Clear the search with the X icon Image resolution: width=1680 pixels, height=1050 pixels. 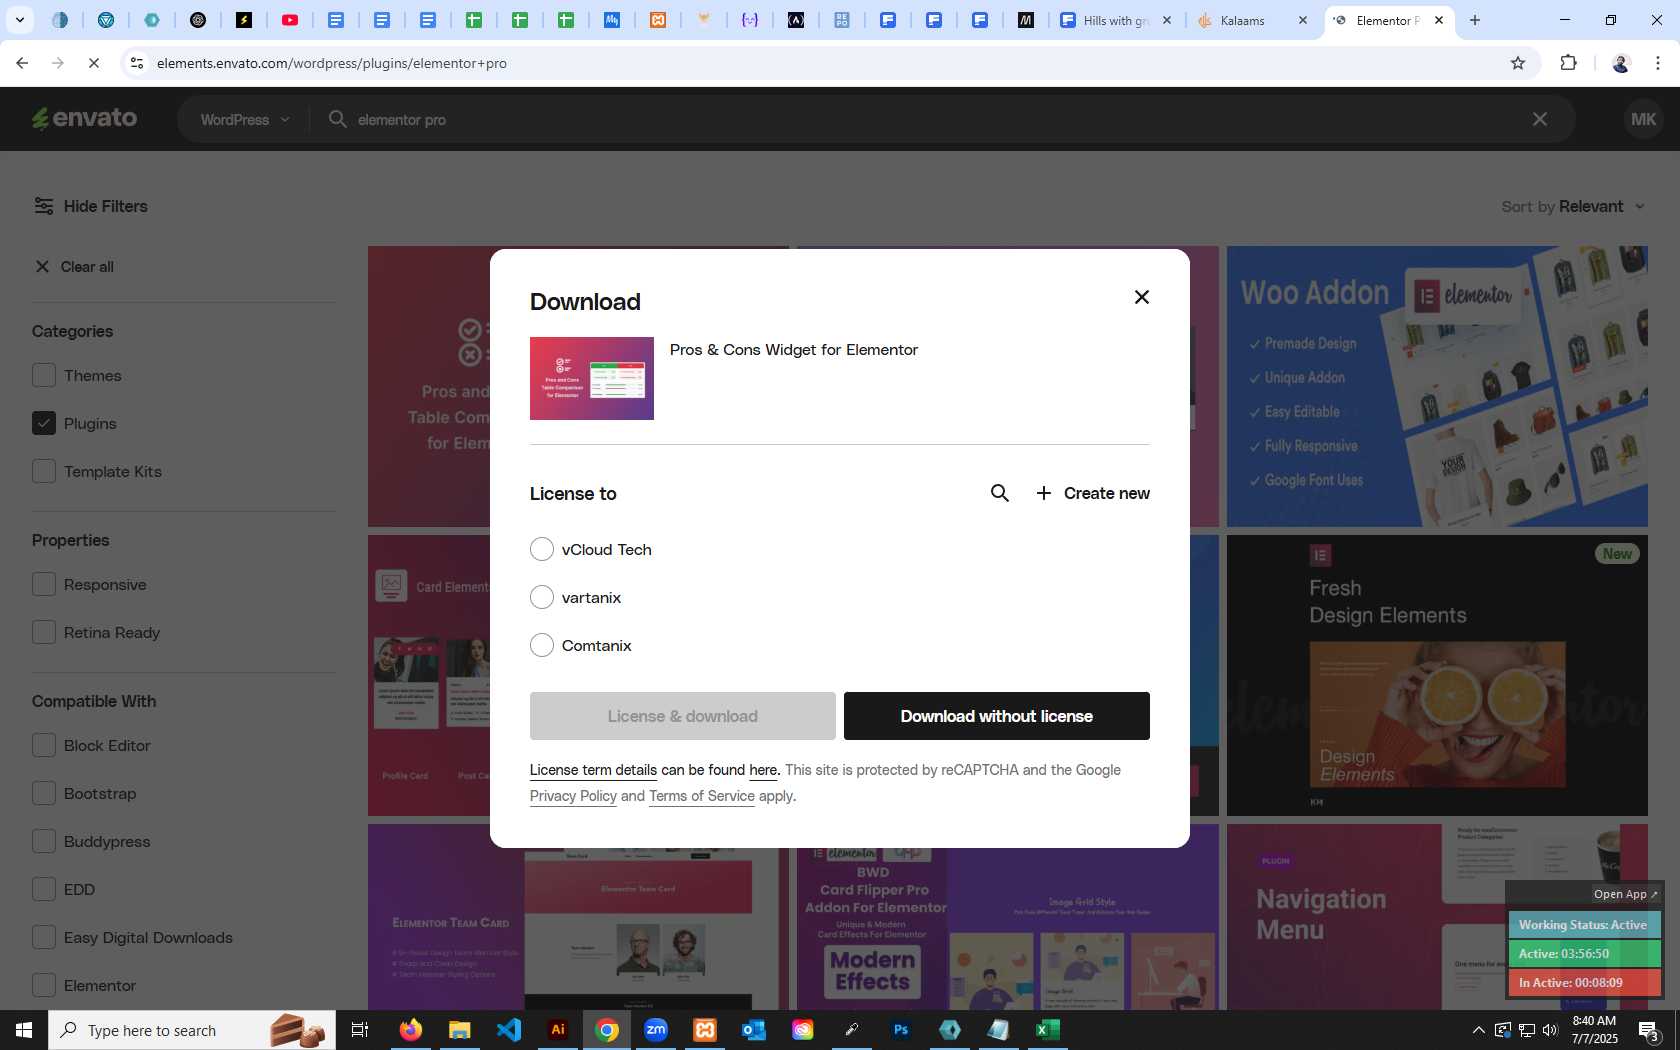coord(1540,119)
